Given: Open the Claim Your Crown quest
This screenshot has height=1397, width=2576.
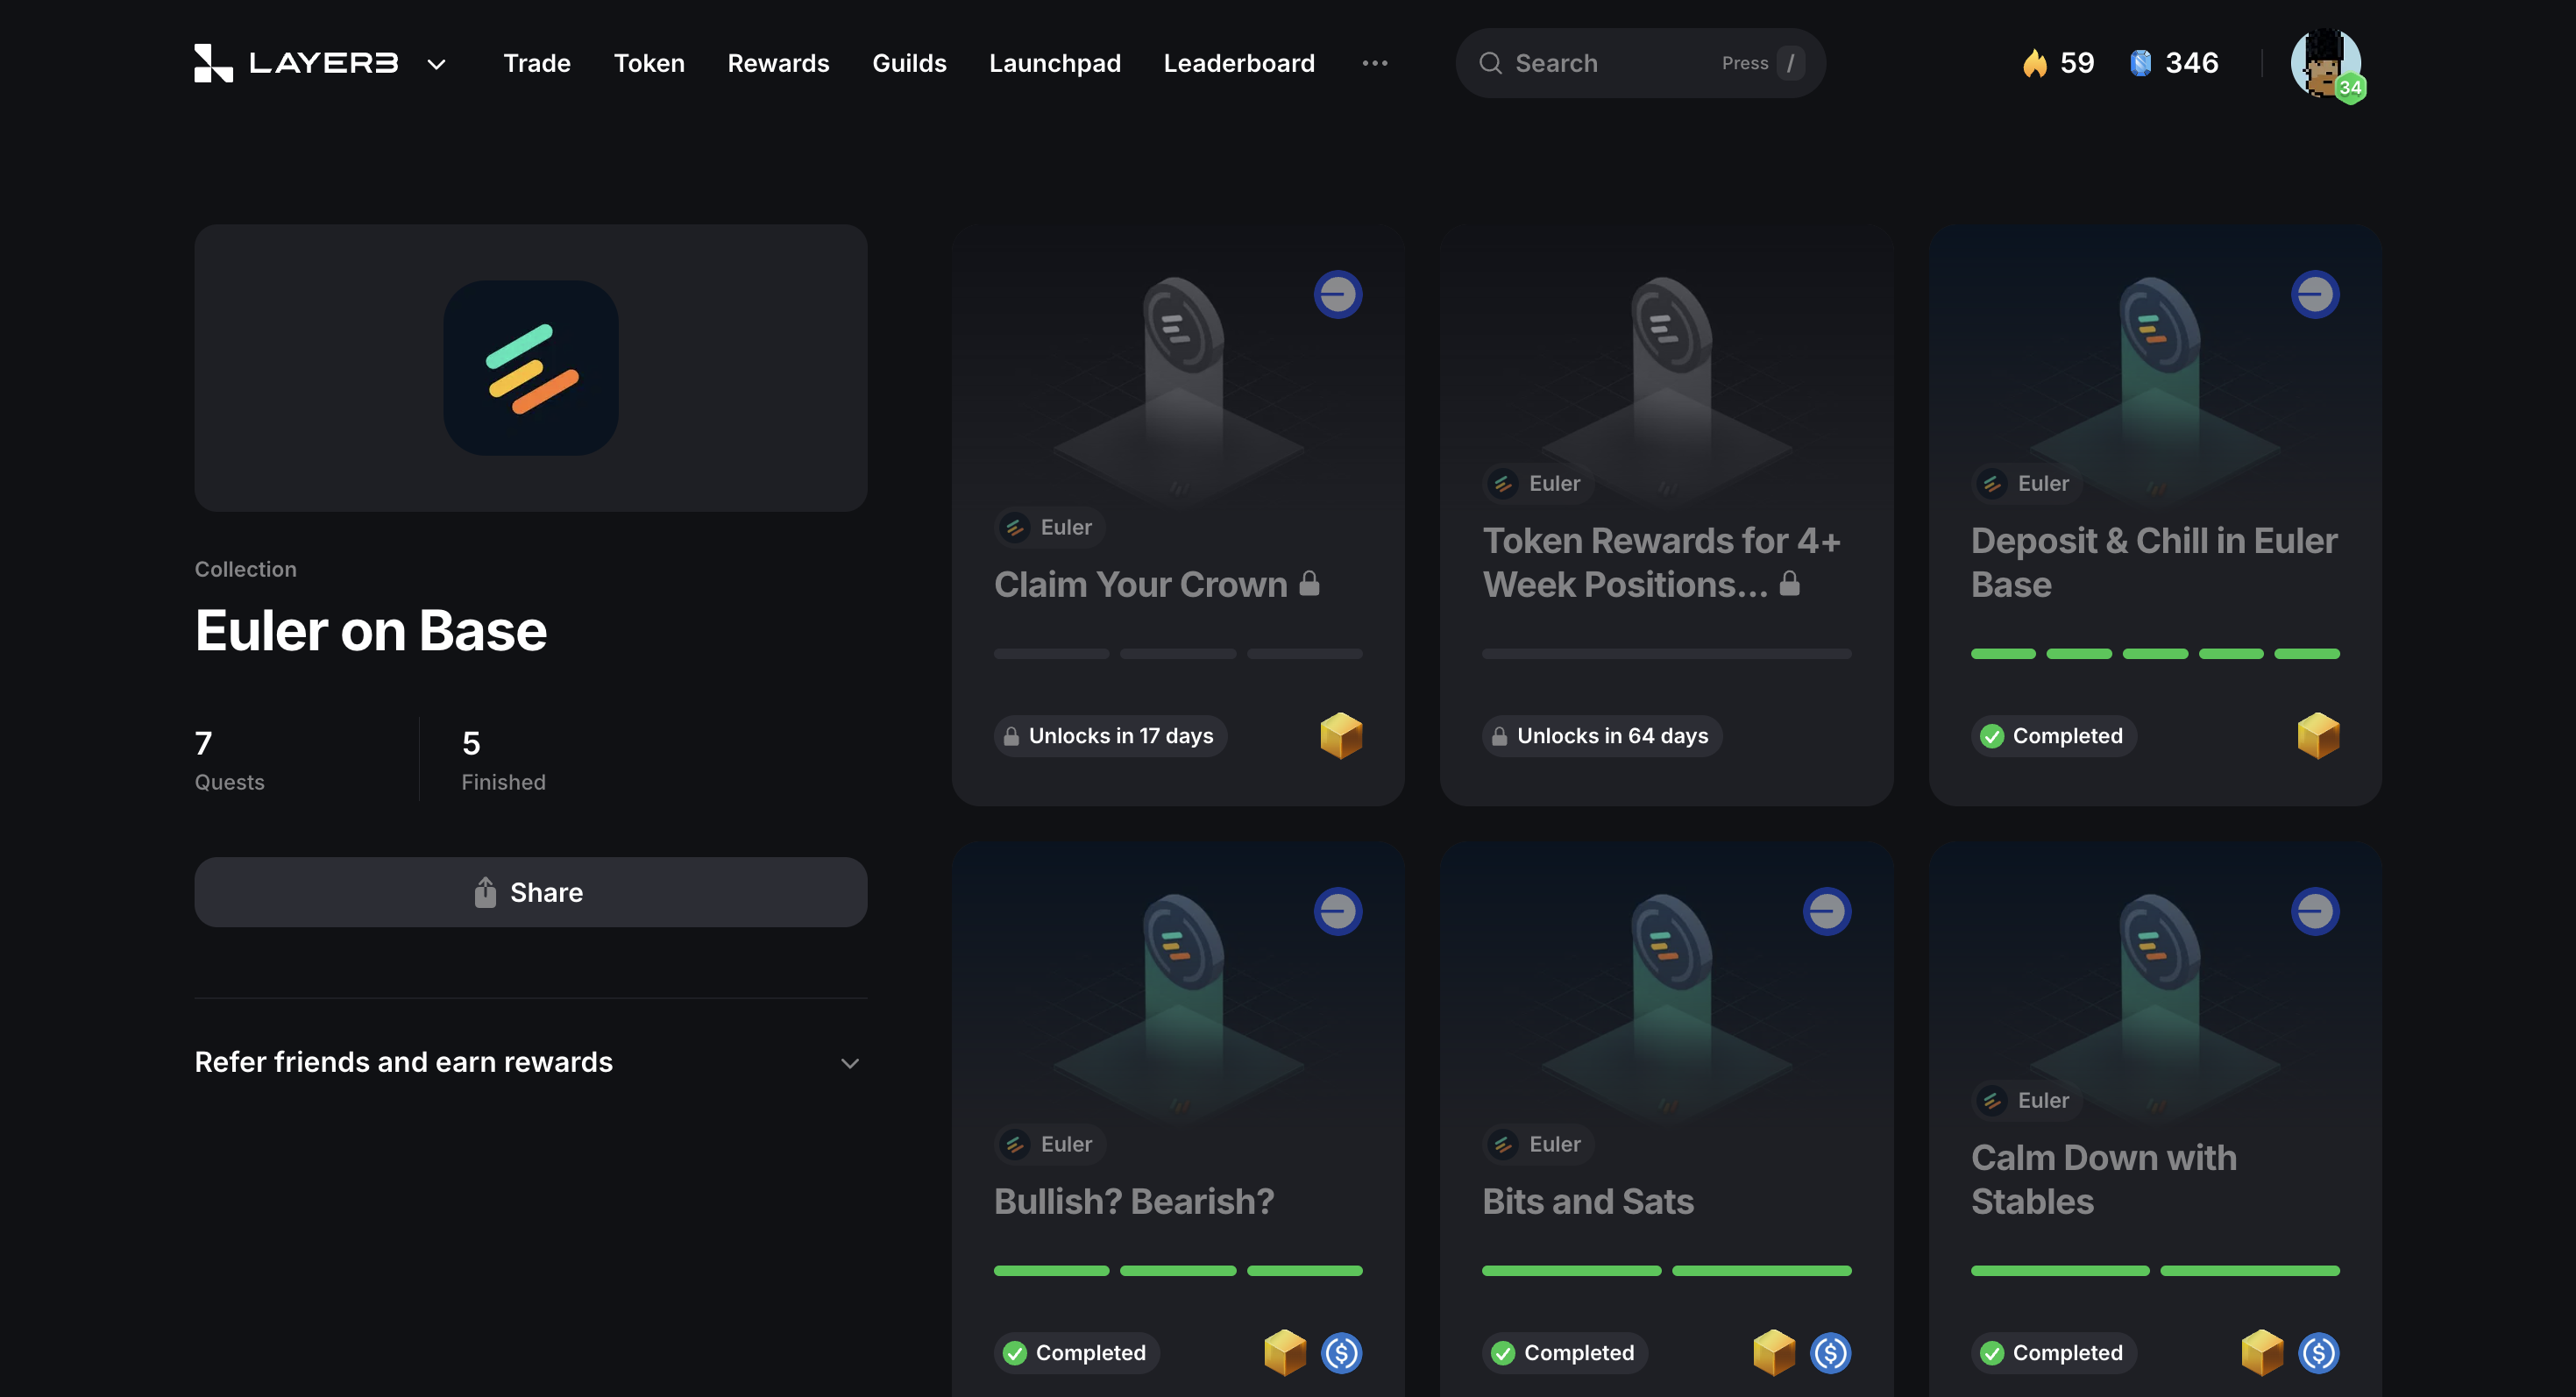Looking at the screenshot, I should [x=1178, y=515].
